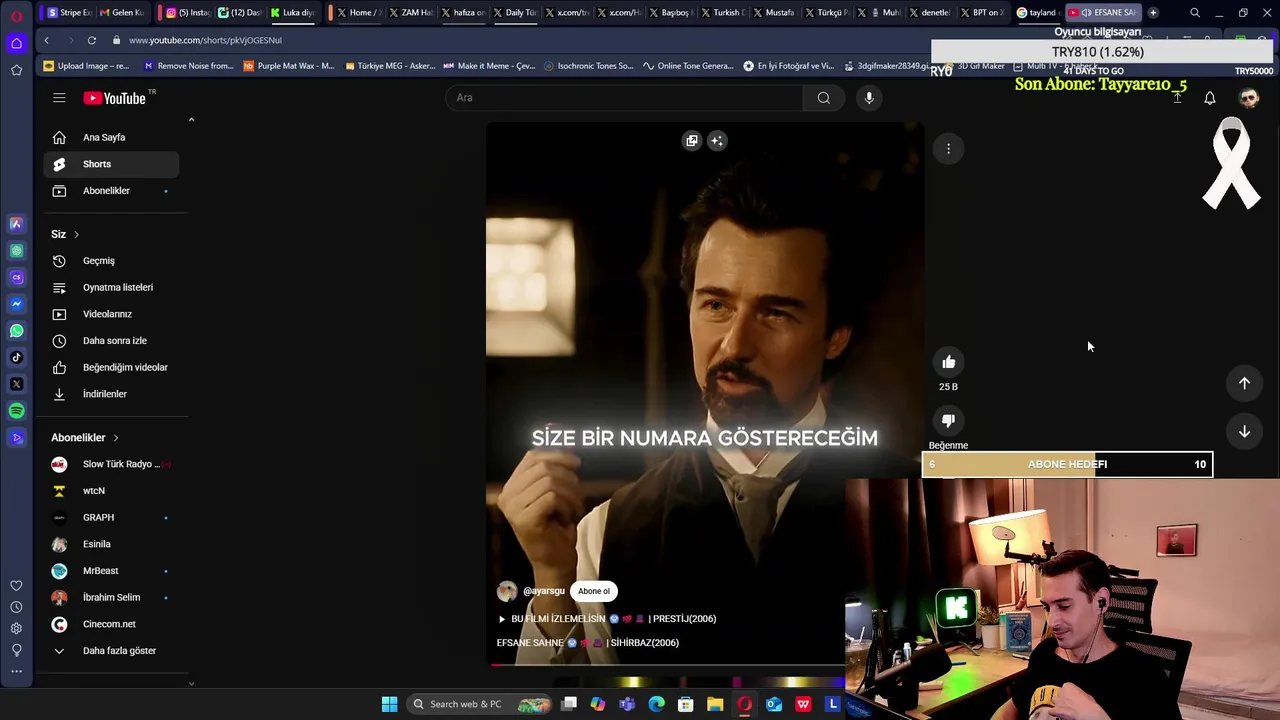Open Opera sidebar settings gear
This screenshot has width=1280, height=720.
click(16, 628)
